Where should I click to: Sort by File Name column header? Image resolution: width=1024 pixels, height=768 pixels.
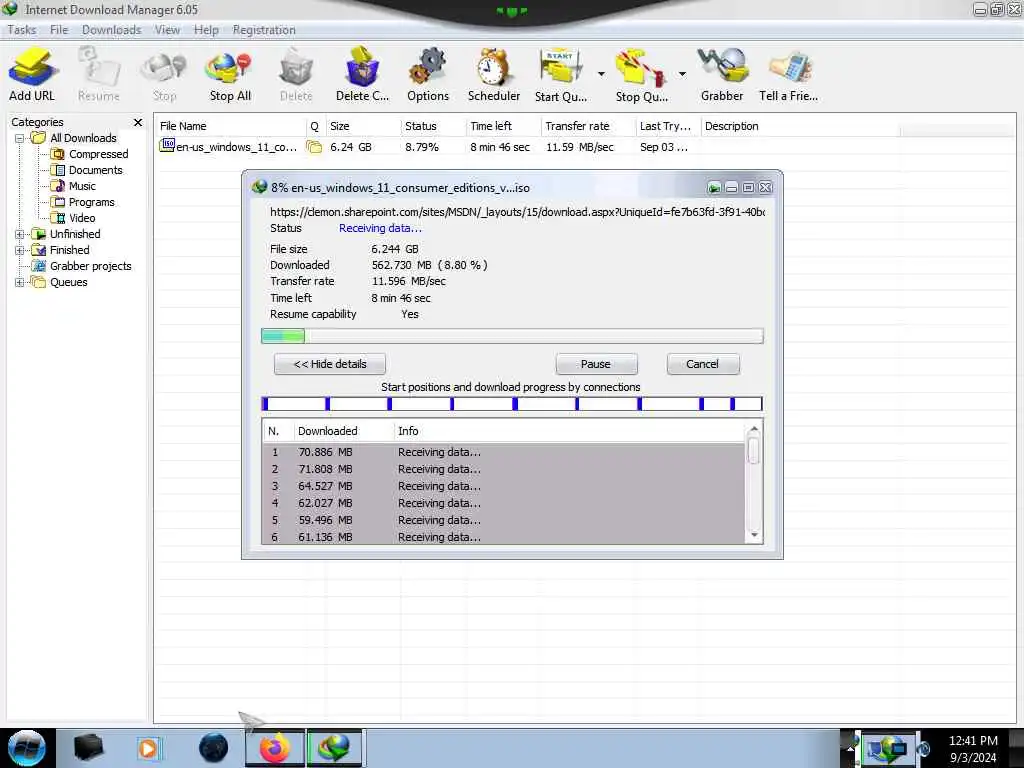click(x=231, y=126)
